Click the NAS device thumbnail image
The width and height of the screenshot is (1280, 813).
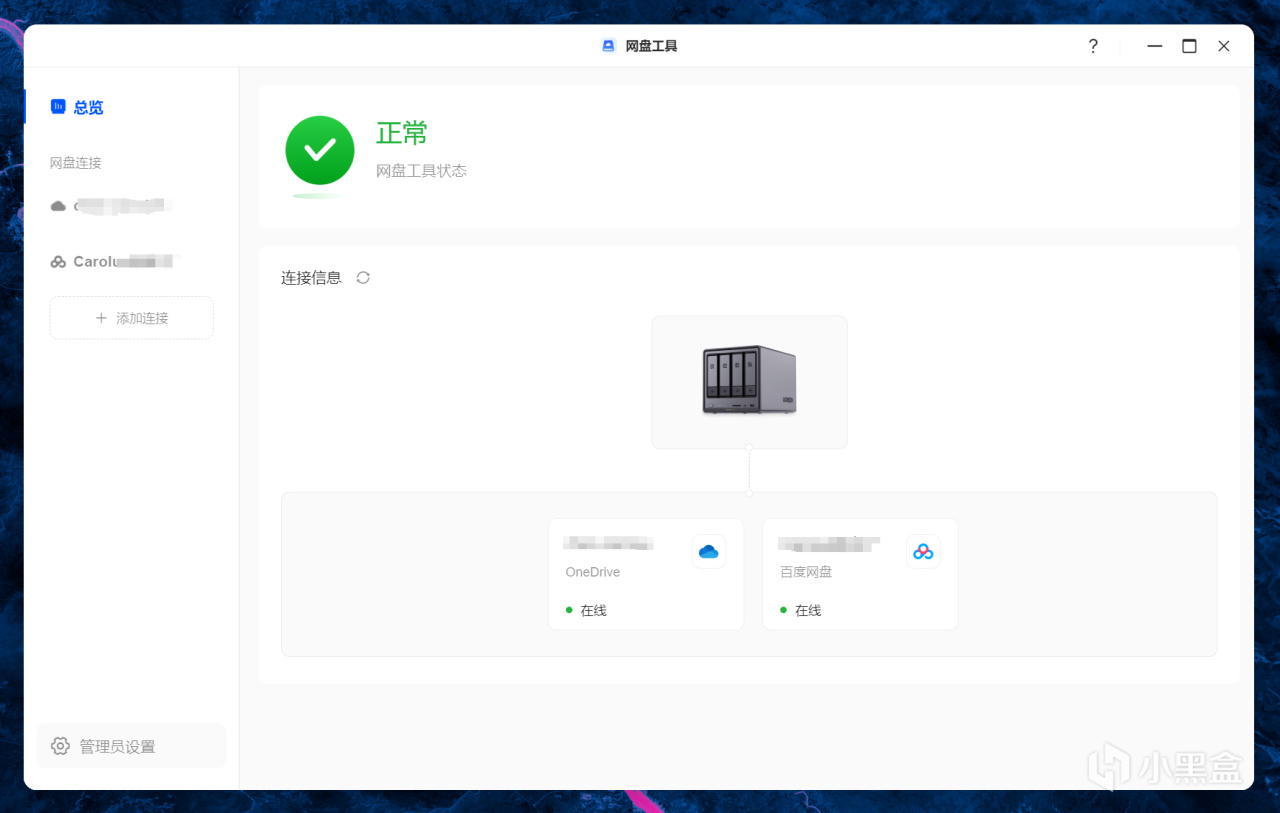[749, 380]
